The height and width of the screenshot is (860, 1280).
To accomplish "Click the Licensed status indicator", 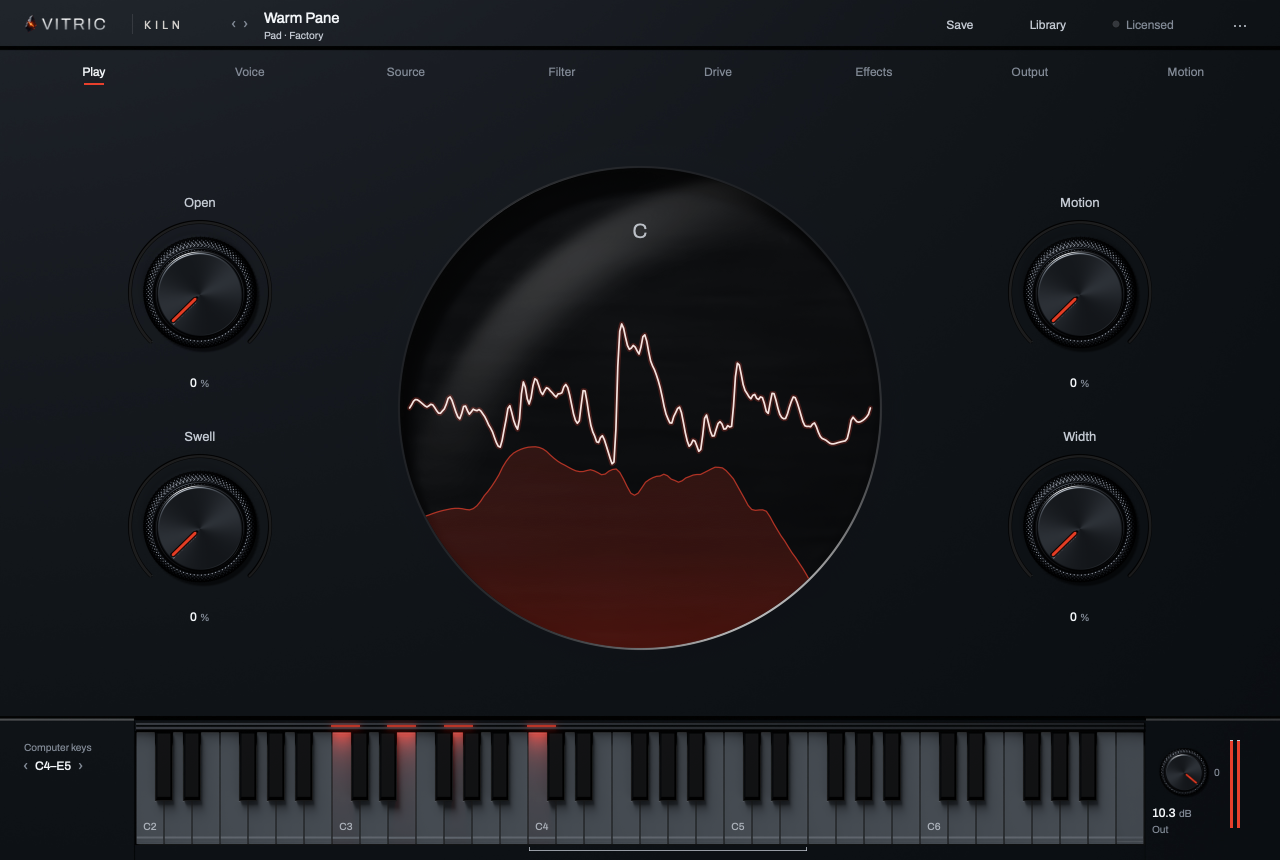I will (x=1143, y=25).
